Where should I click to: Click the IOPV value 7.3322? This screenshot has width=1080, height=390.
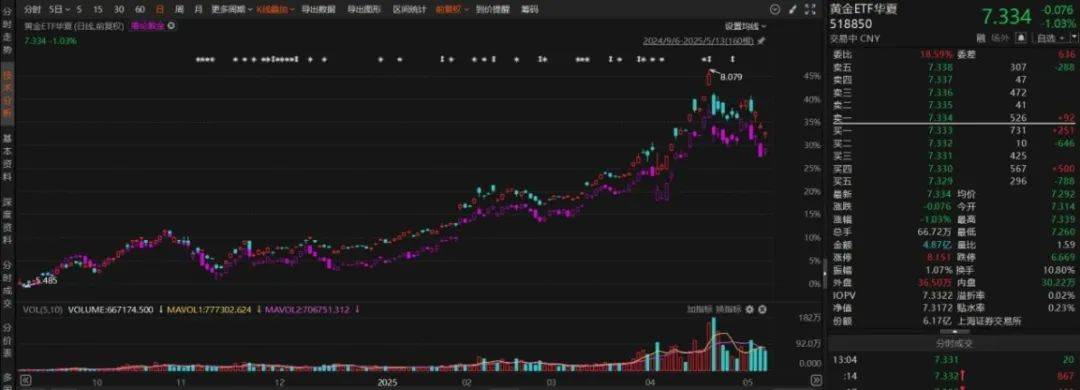coord(937,295)
